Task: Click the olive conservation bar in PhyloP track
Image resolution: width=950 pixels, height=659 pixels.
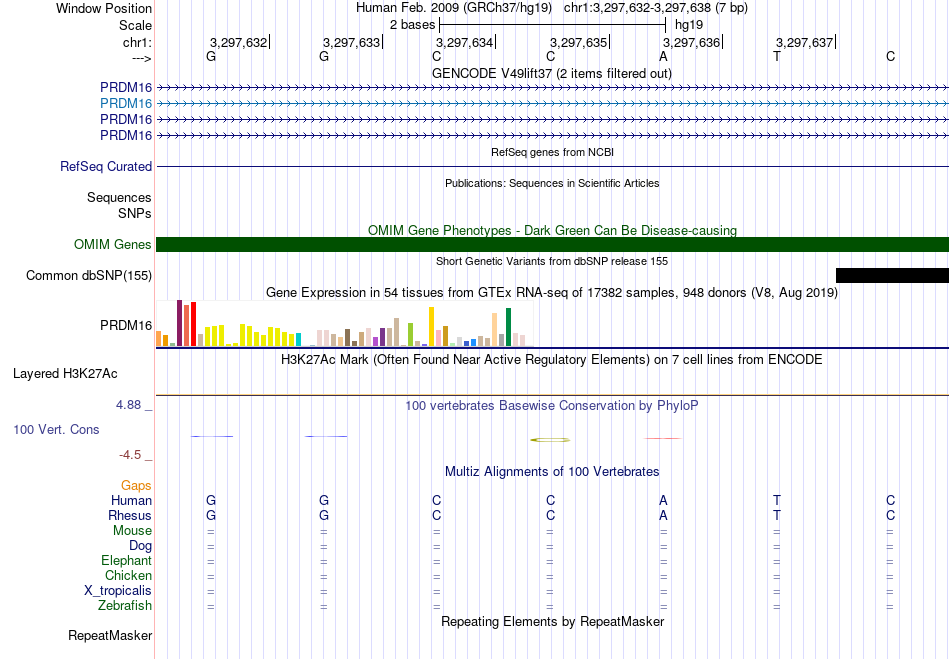Action: point(550,440)
